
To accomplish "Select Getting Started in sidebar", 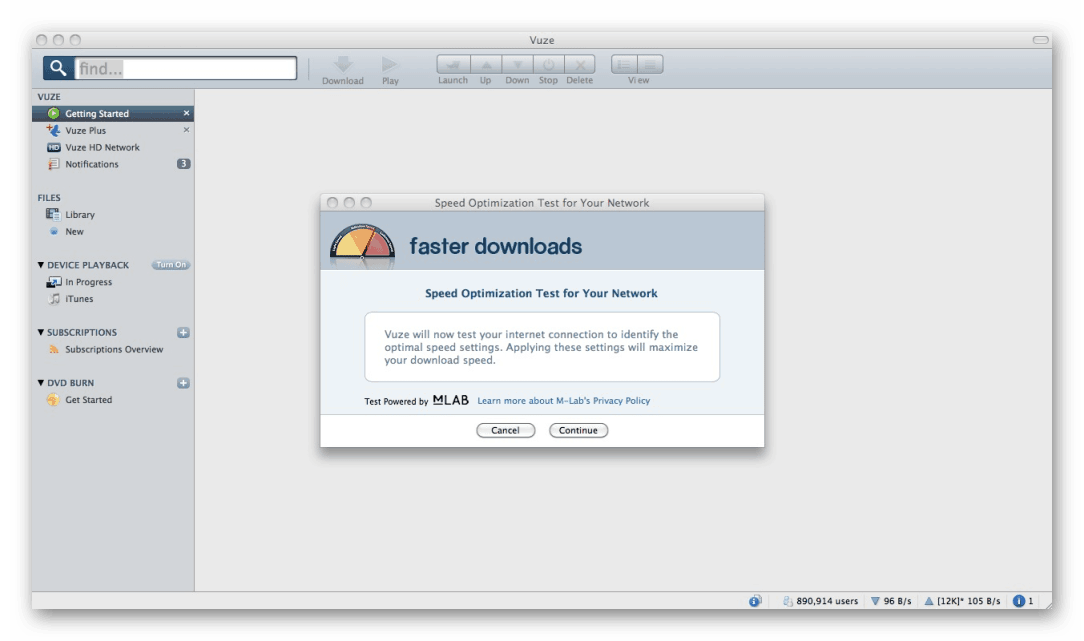I will (x=113, y=113).
